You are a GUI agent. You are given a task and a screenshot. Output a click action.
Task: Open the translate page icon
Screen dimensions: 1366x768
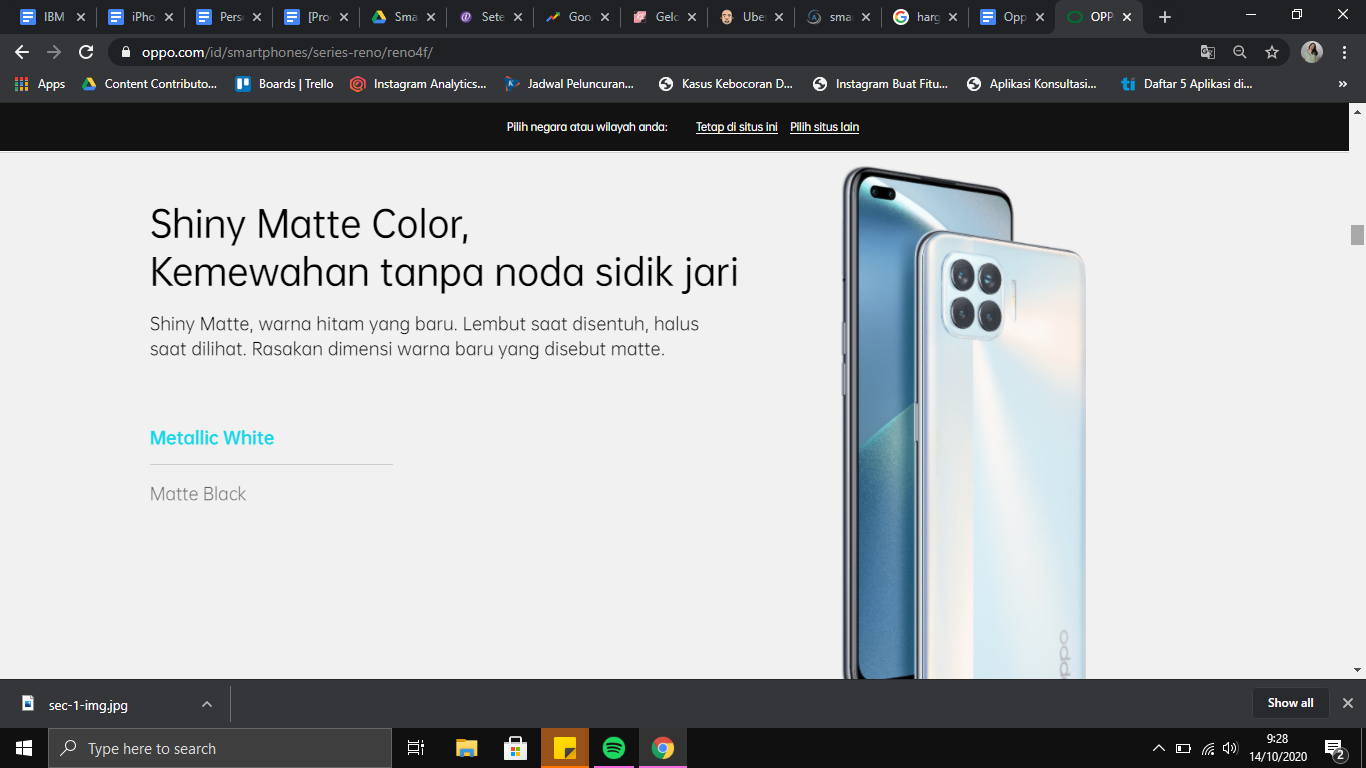(1208, 52)
